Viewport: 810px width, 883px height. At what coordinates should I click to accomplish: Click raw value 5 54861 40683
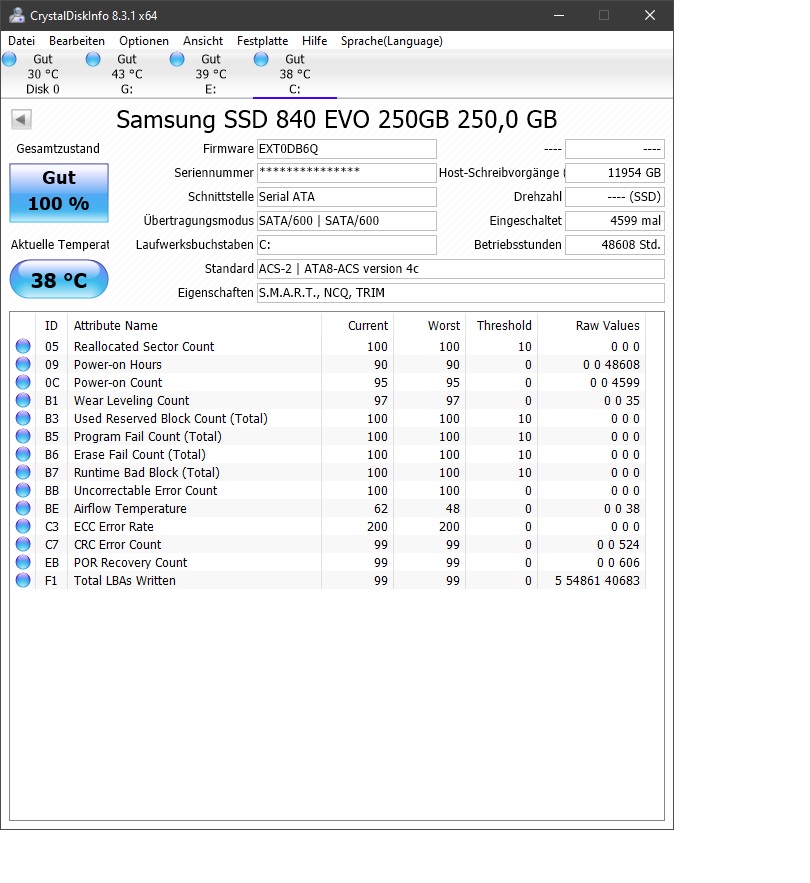[597, 581]
